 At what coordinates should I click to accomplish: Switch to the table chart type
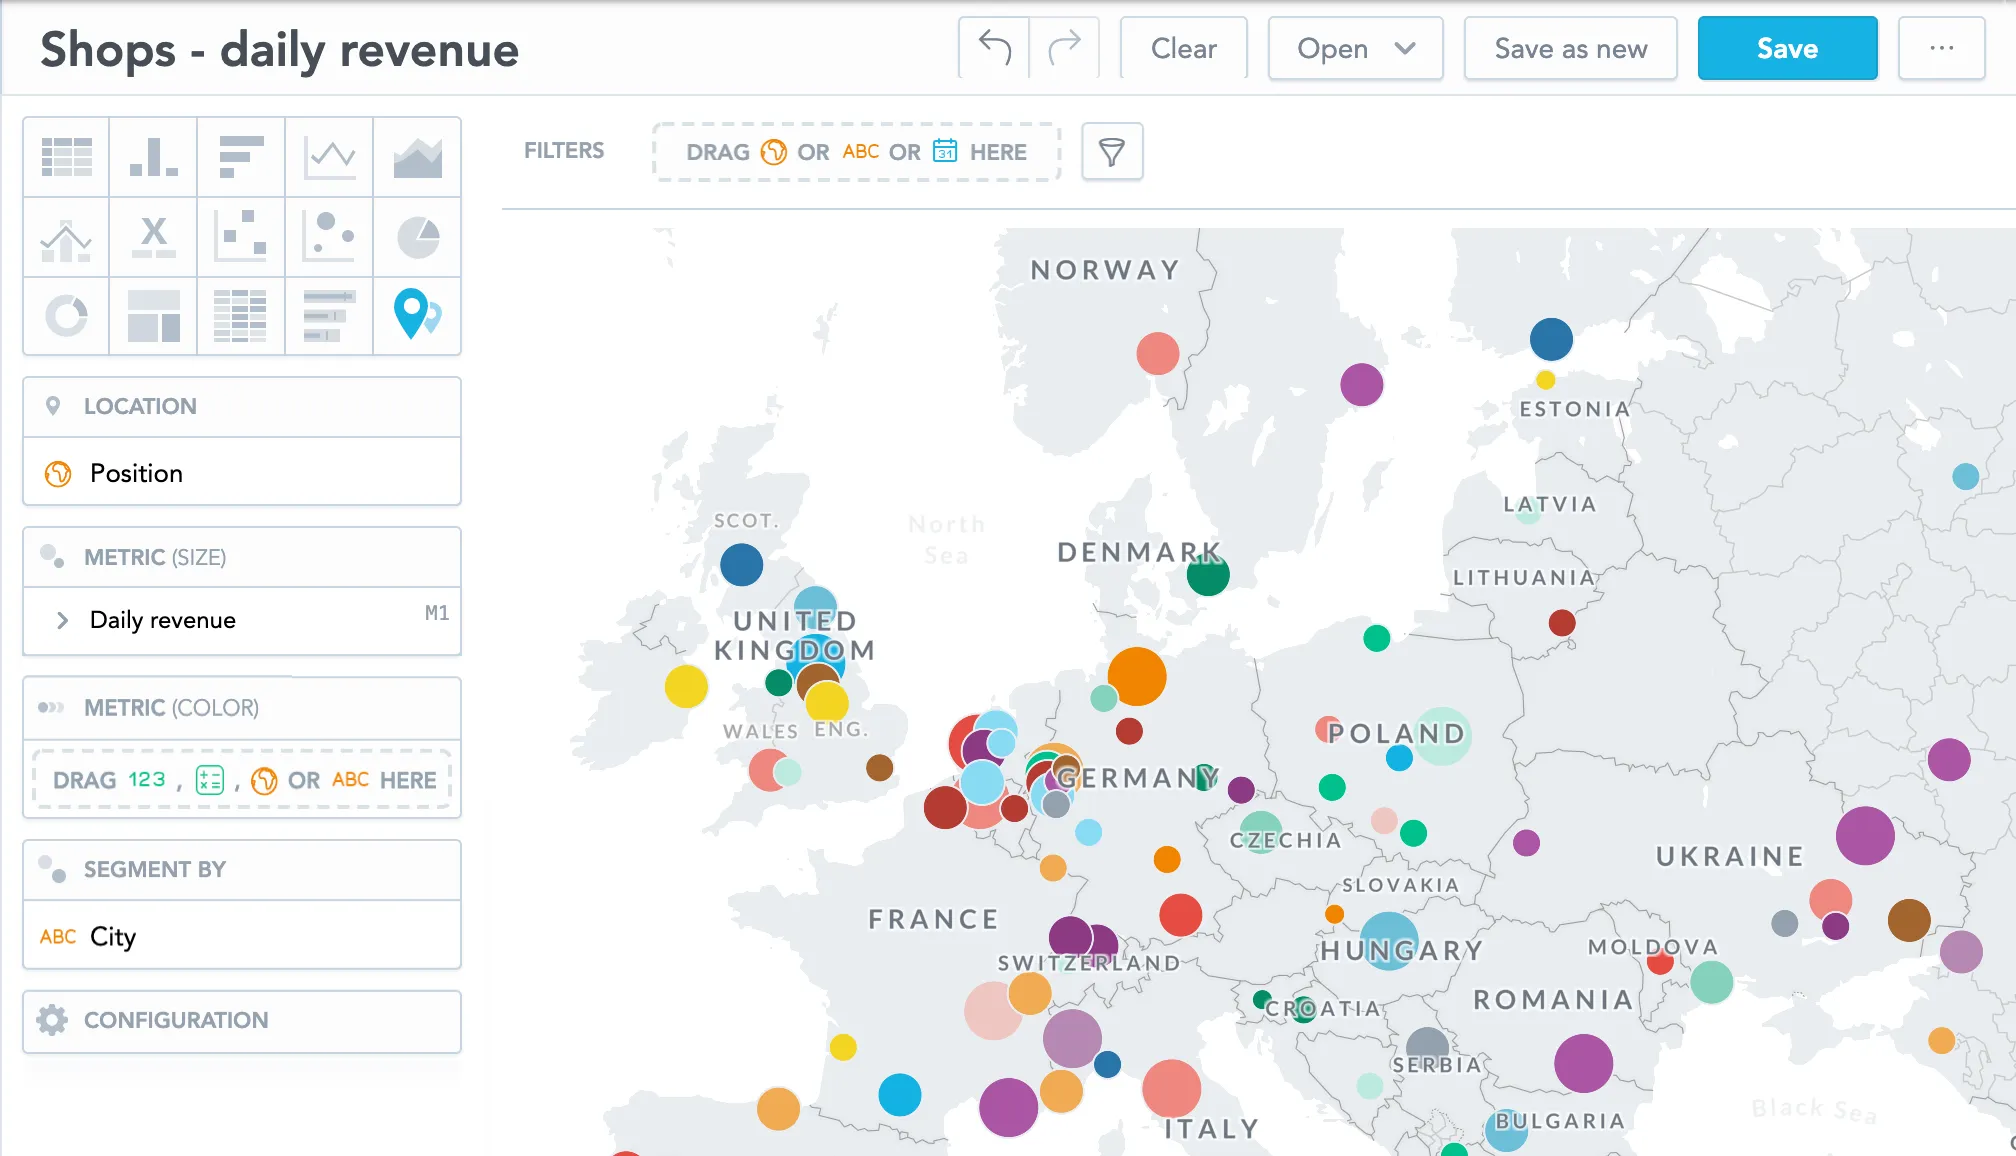point(65,157)
